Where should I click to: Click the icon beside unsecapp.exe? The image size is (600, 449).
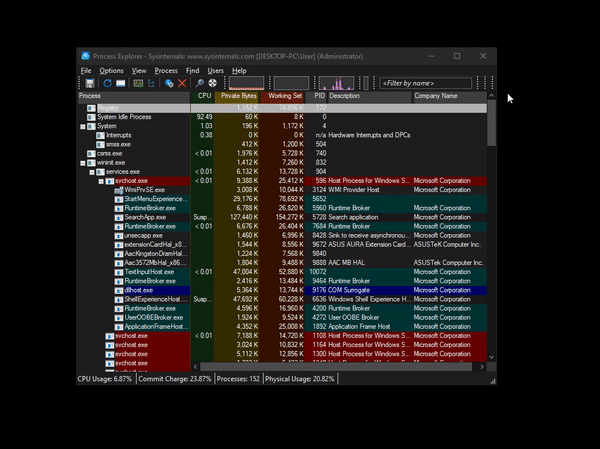119,236
